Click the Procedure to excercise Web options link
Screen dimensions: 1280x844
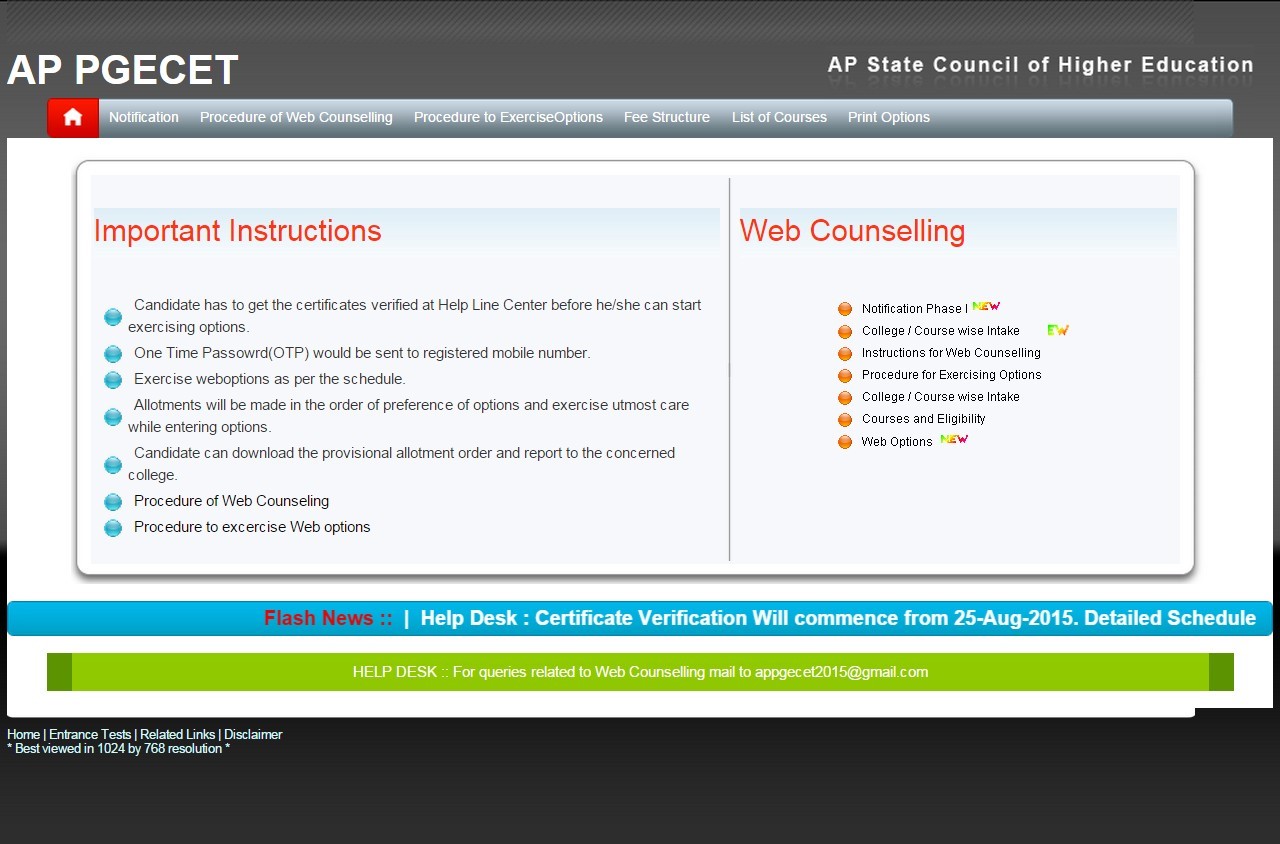(x=252, y=527)
